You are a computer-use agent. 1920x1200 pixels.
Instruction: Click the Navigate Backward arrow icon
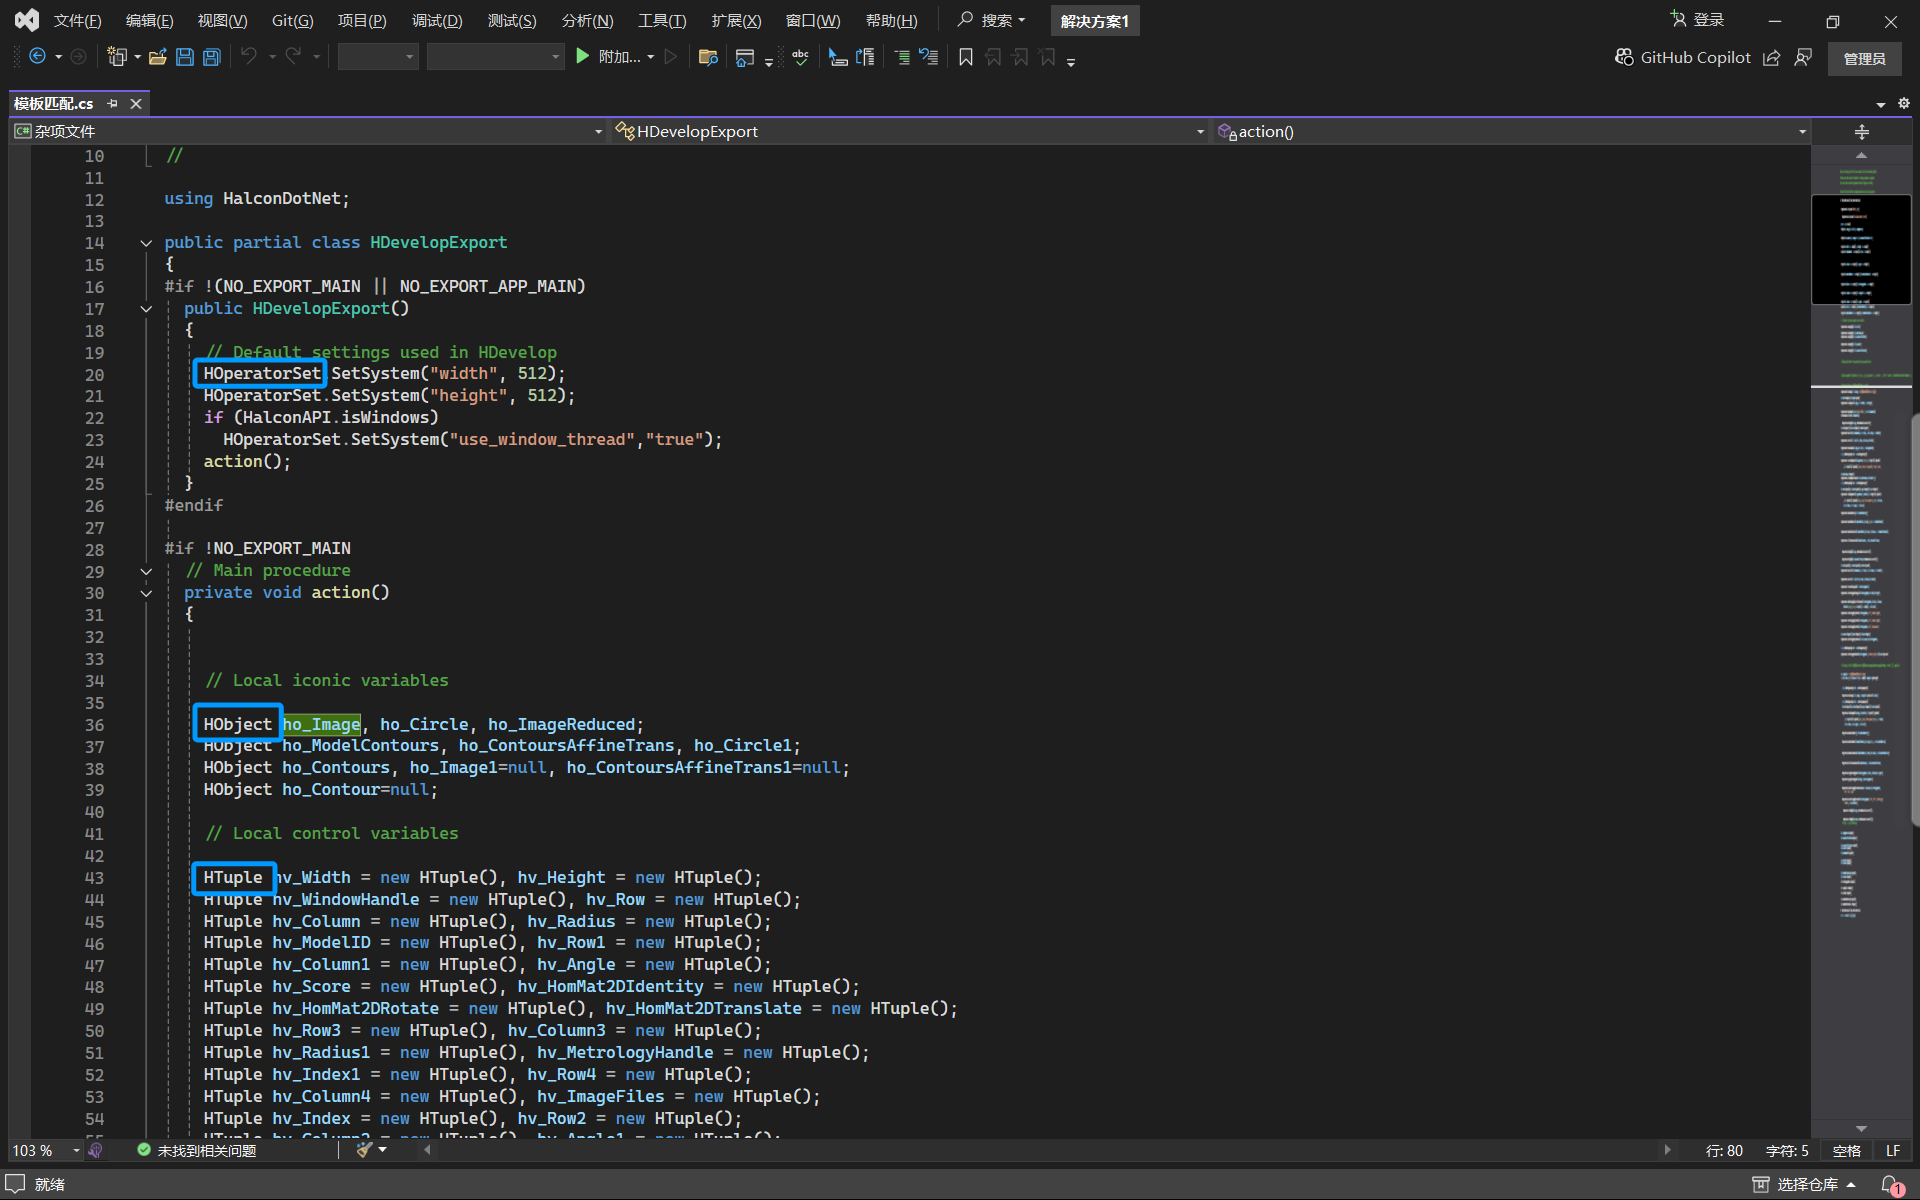[x=37, y=57]
